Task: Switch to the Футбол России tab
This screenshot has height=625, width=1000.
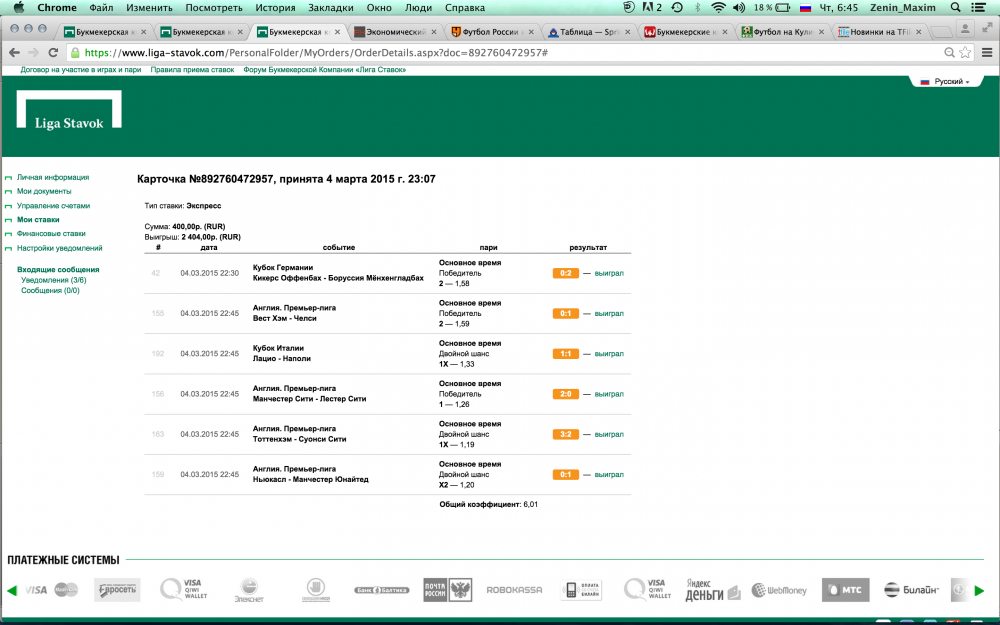Action: 492,31
